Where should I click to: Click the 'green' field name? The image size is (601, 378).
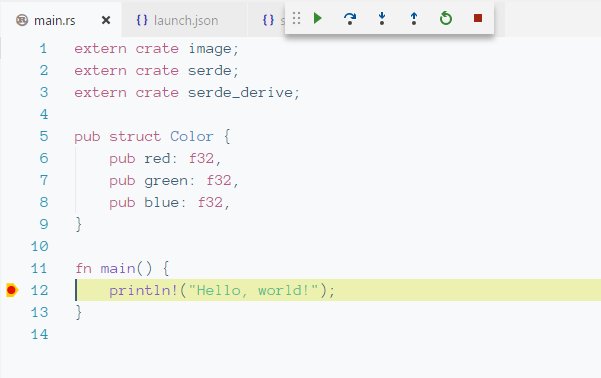(x=166, y=181)
